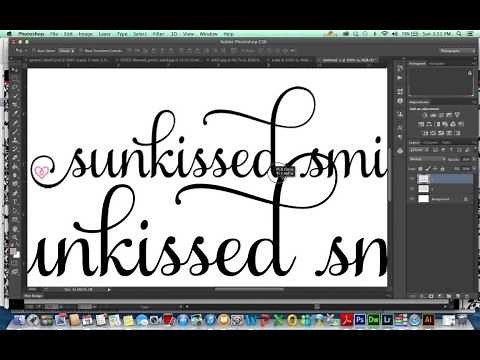This screenshot has height=360, width=480.
Task: Toggle lock all in Layers panel
Action: pyautogui.click(x=442, y=169)
